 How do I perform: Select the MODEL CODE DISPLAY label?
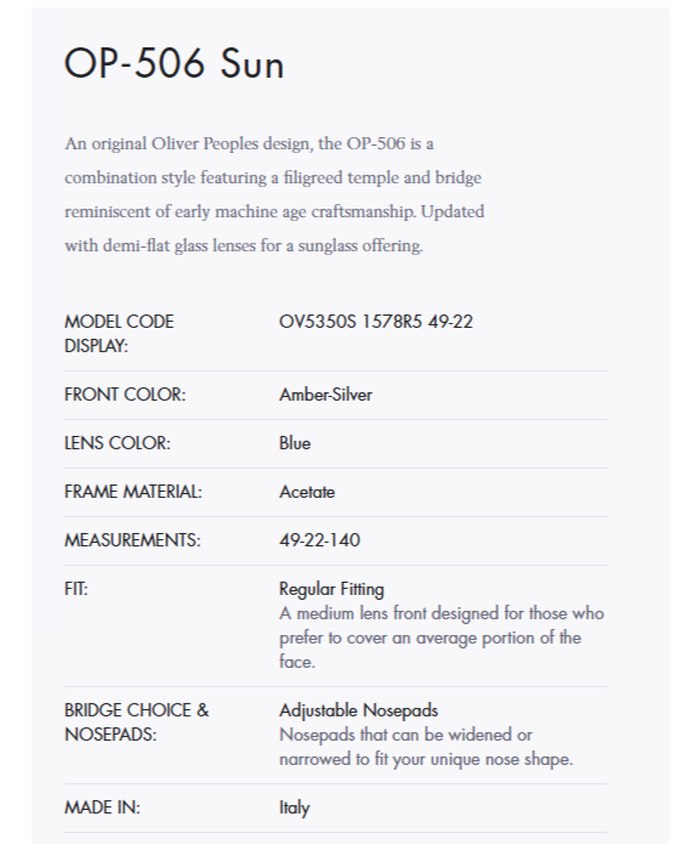pyautogui.click(x=119, y=334)
